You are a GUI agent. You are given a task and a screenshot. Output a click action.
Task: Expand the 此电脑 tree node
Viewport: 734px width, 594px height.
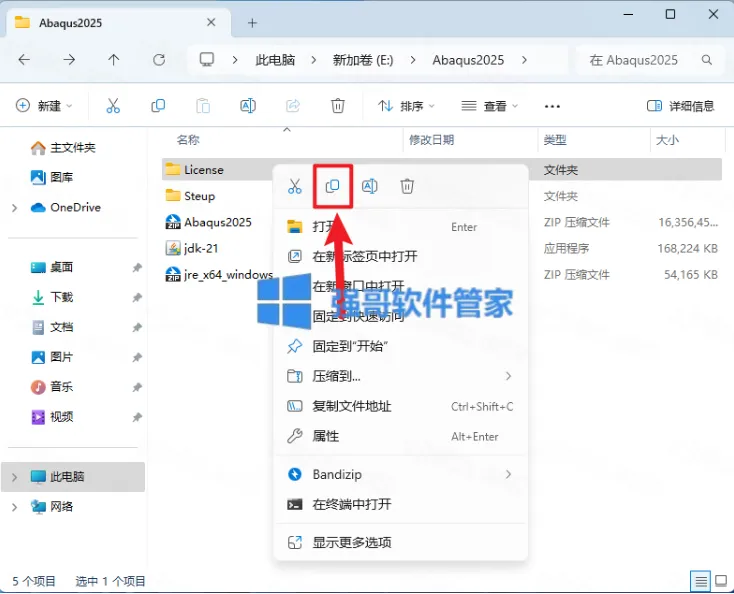click(x=15, y=477)
